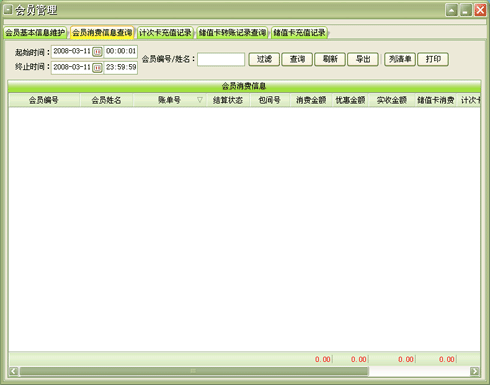Click the roll-up arrow button in title bar
This screenshot has height=385, width=490.
coord(451,10)
